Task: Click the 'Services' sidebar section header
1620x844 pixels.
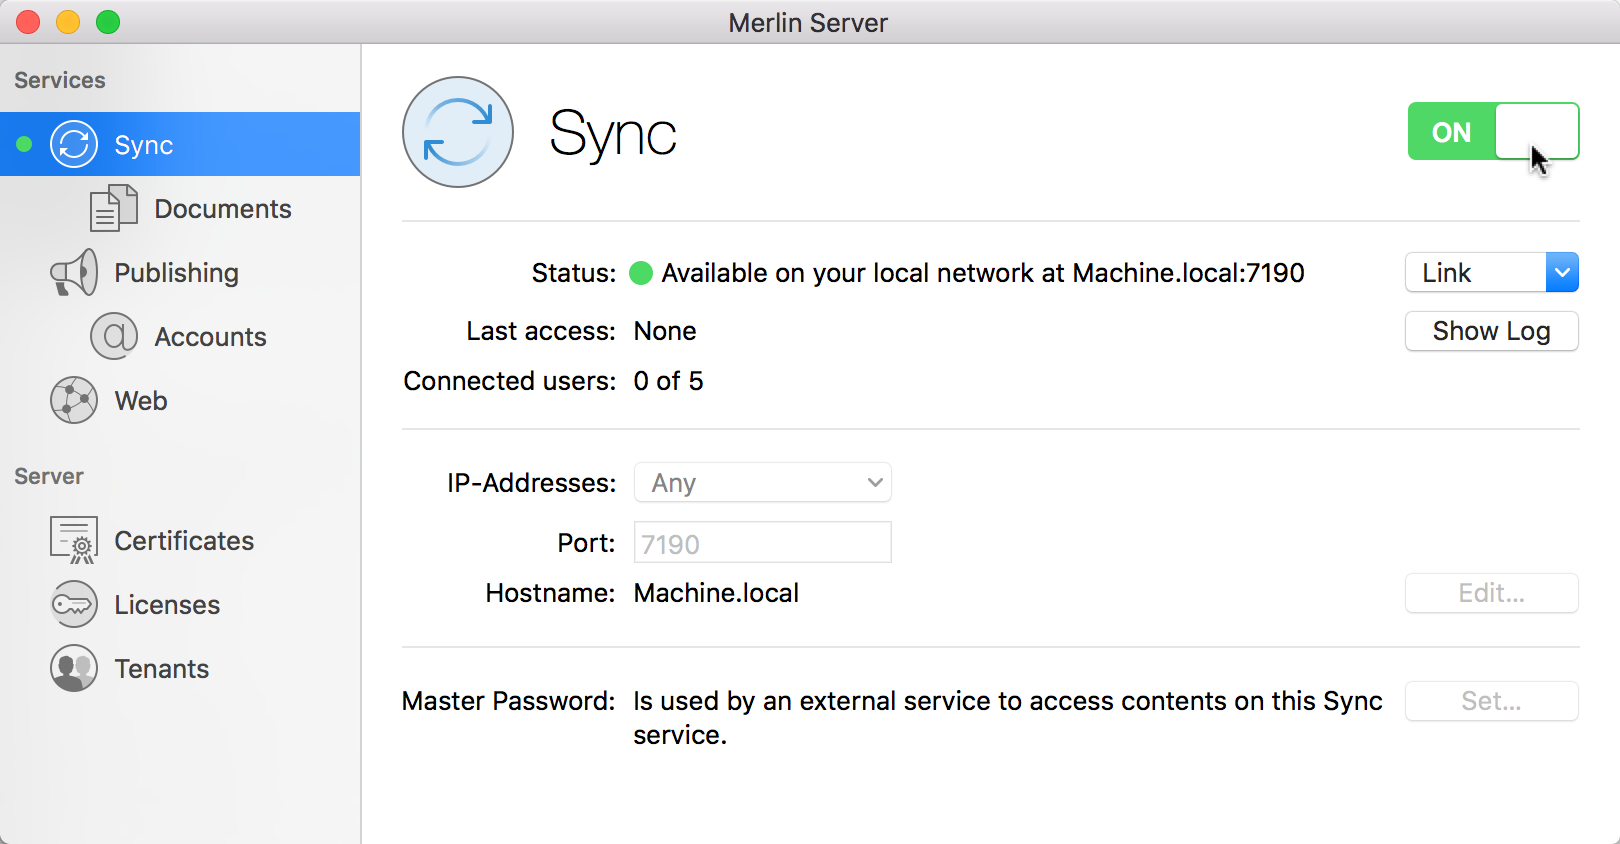Action: point(60,80)
